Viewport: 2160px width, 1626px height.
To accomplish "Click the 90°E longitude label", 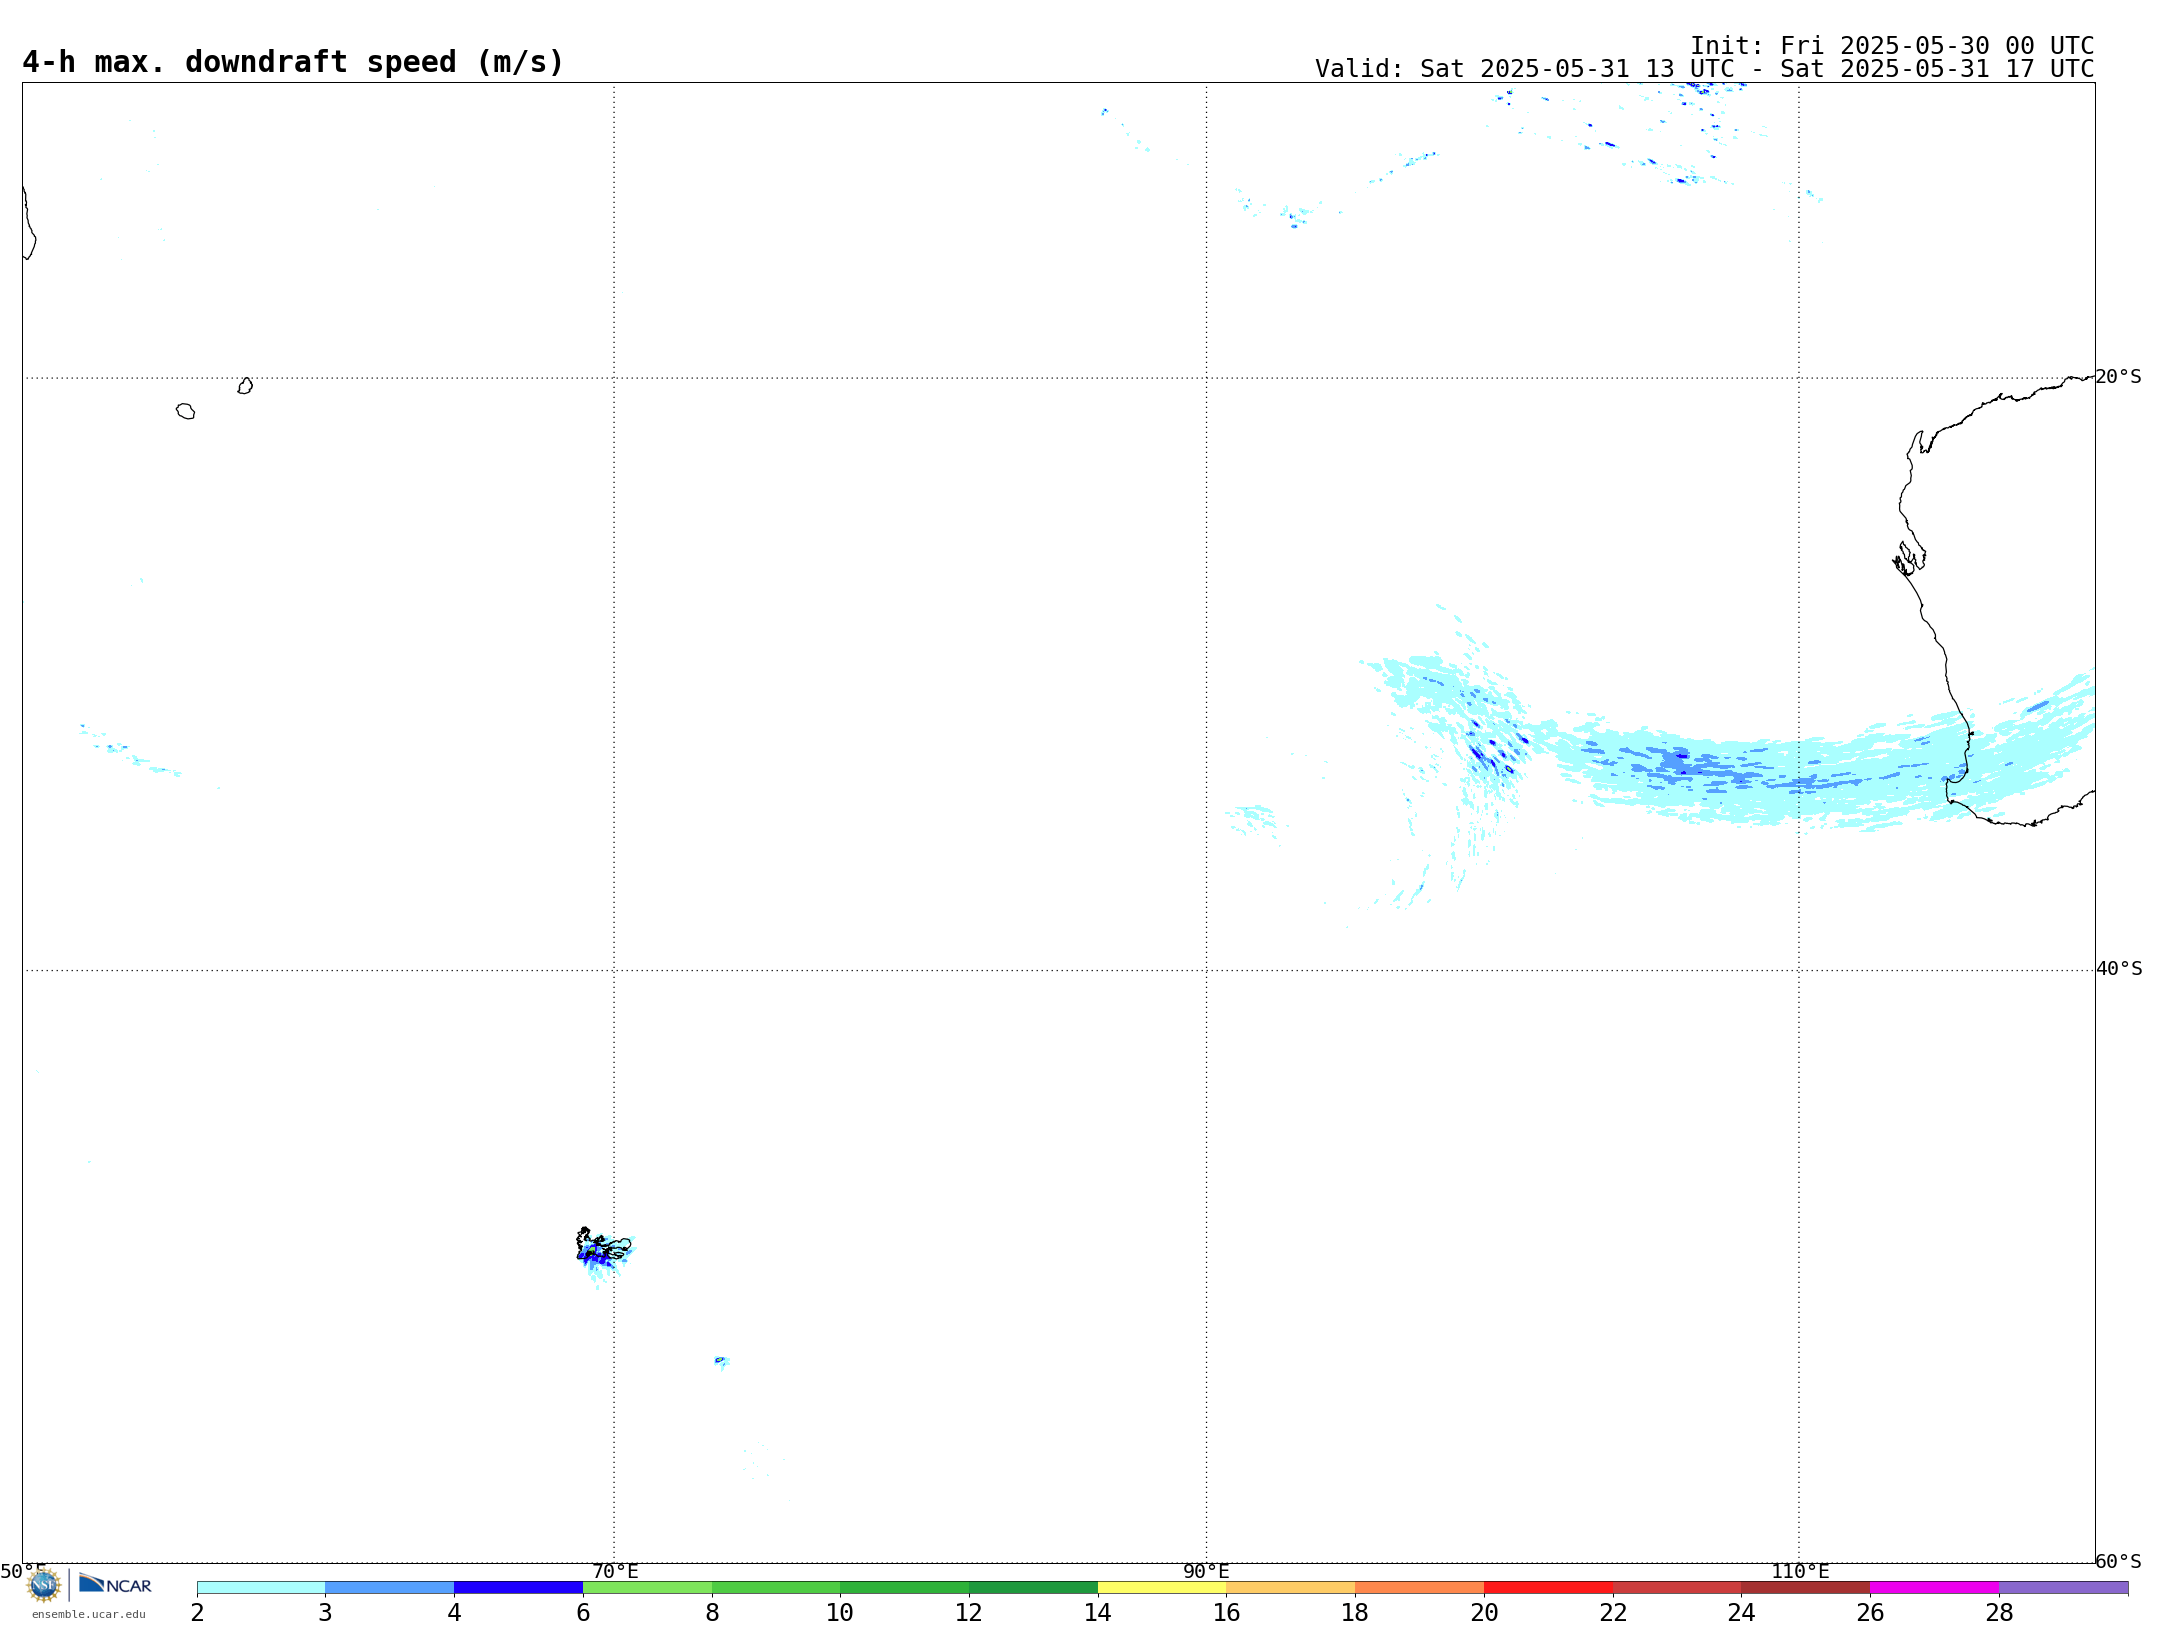I will tap(1206, 1571).
